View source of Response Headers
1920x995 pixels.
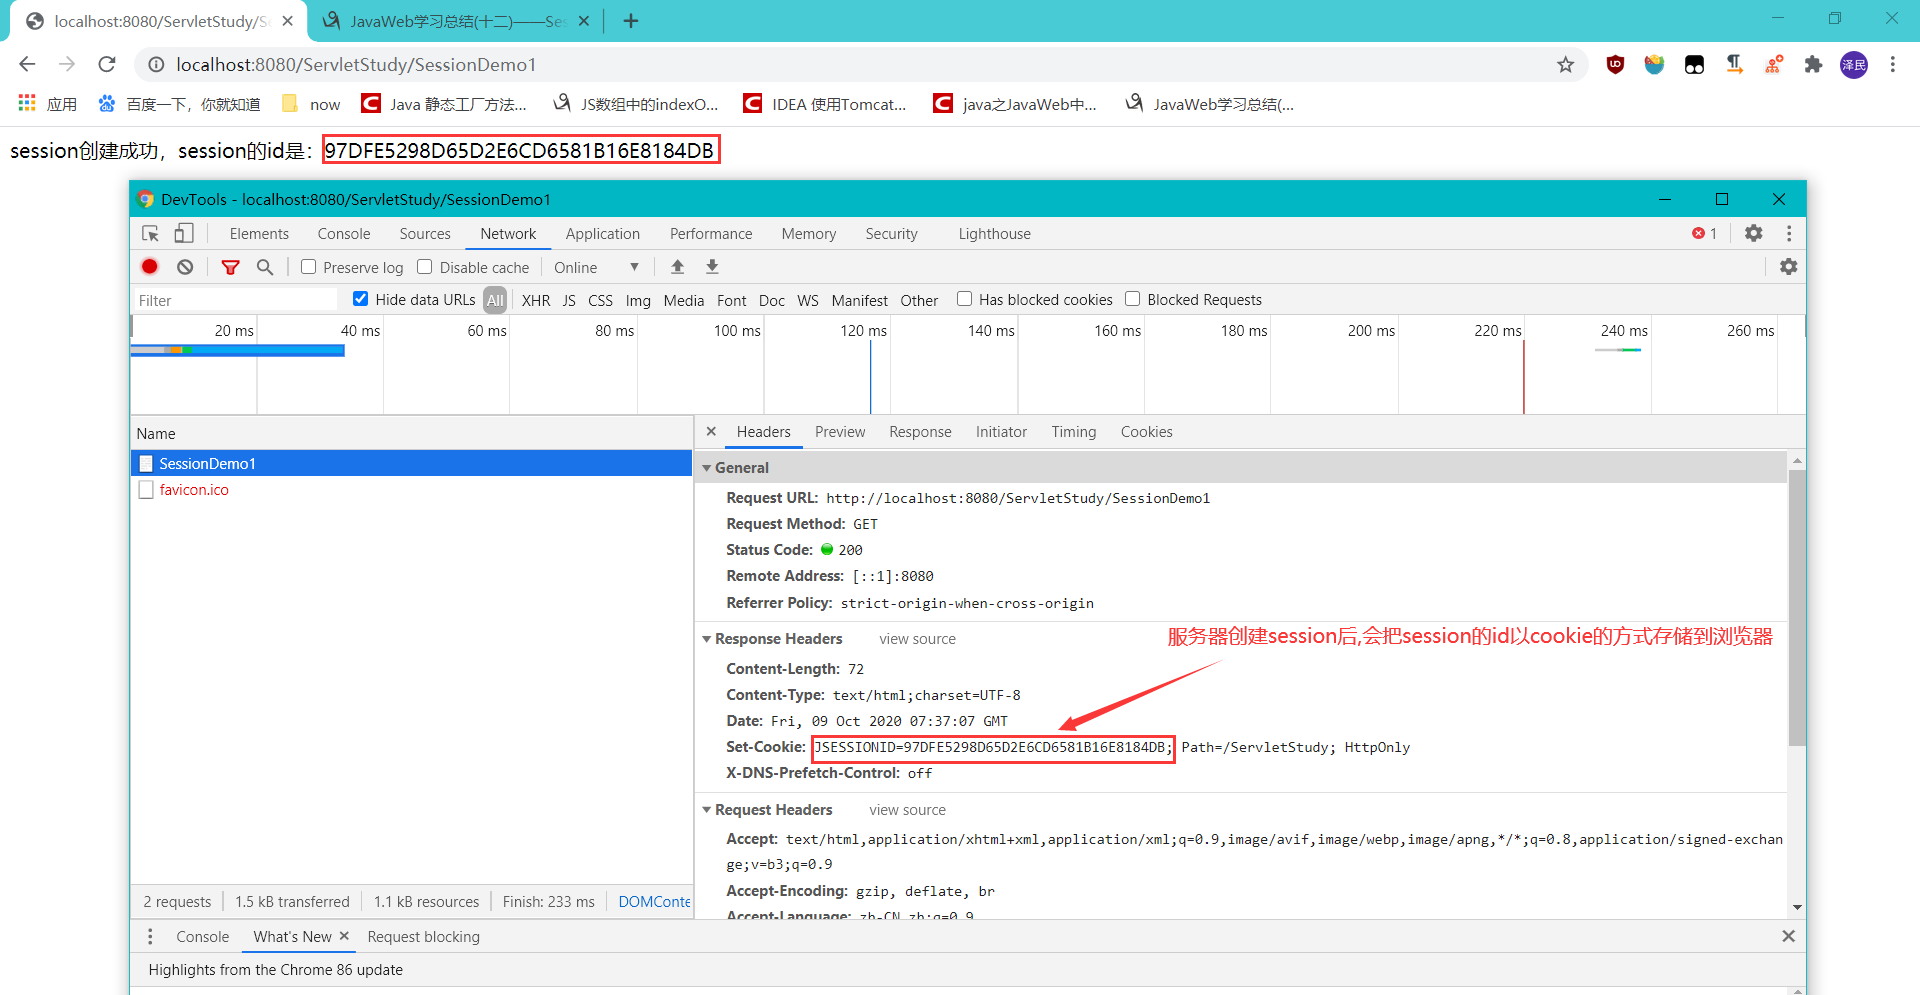tap(917, 638)
